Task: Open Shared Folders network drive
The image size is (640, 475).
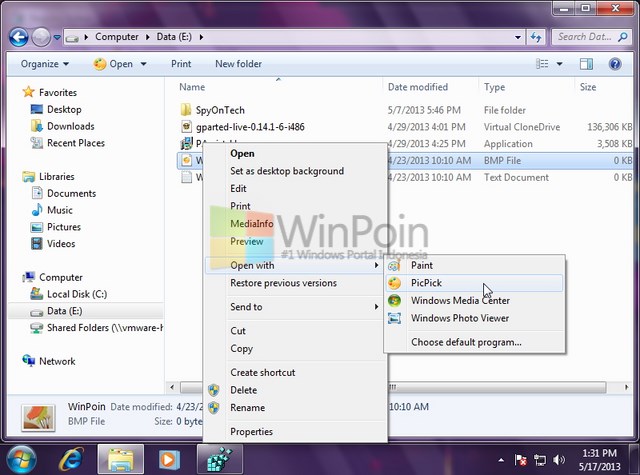Action: tap(105, 328)
